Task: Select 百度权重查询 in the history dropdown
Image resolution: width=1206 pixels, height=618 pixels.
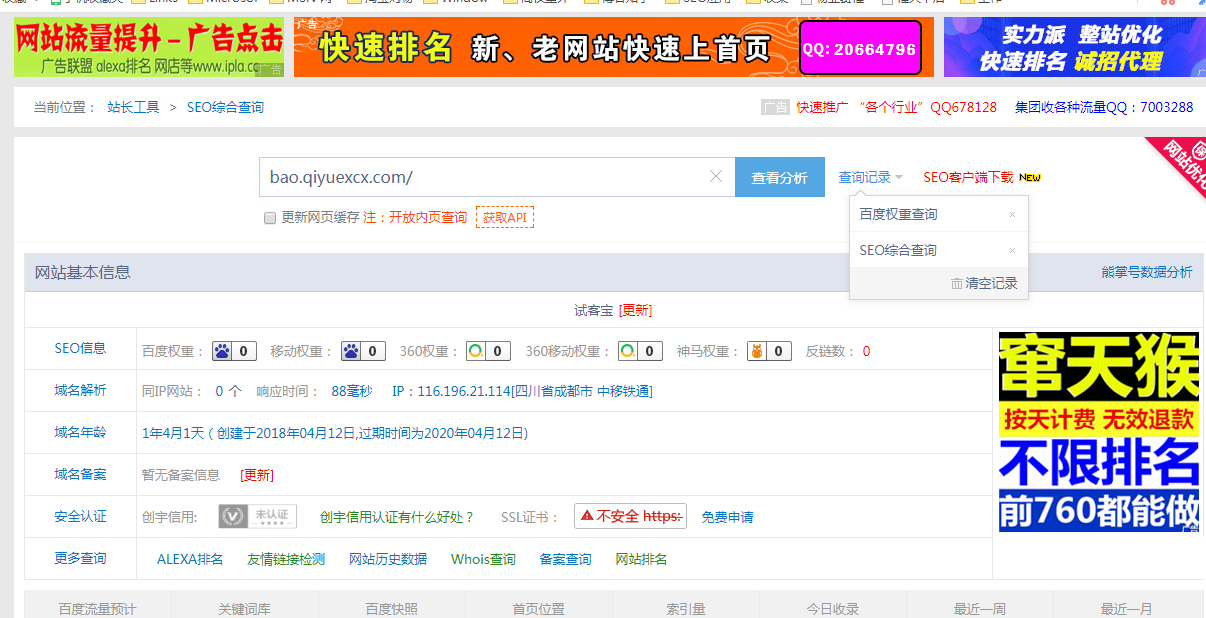Action: (899, 215)
